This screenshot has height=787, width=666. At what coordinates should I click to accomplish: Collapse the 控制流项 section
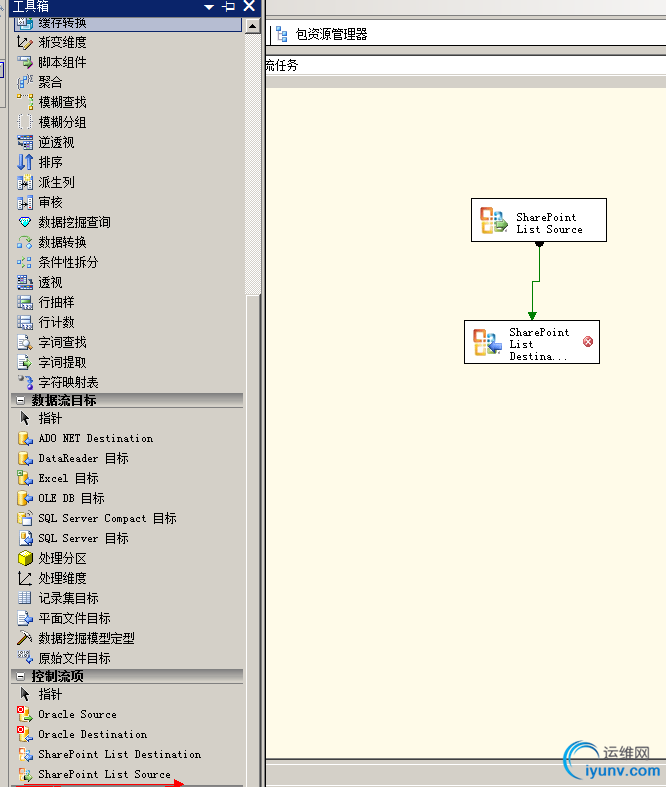[21, 677]
